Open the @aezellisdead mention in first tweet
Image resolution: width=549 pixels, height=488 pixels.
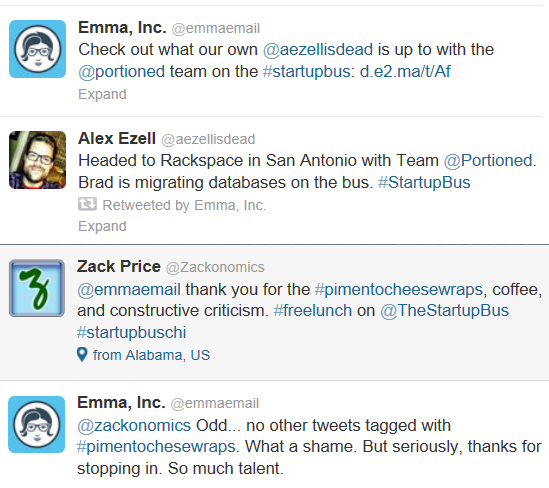pos(318,49)
